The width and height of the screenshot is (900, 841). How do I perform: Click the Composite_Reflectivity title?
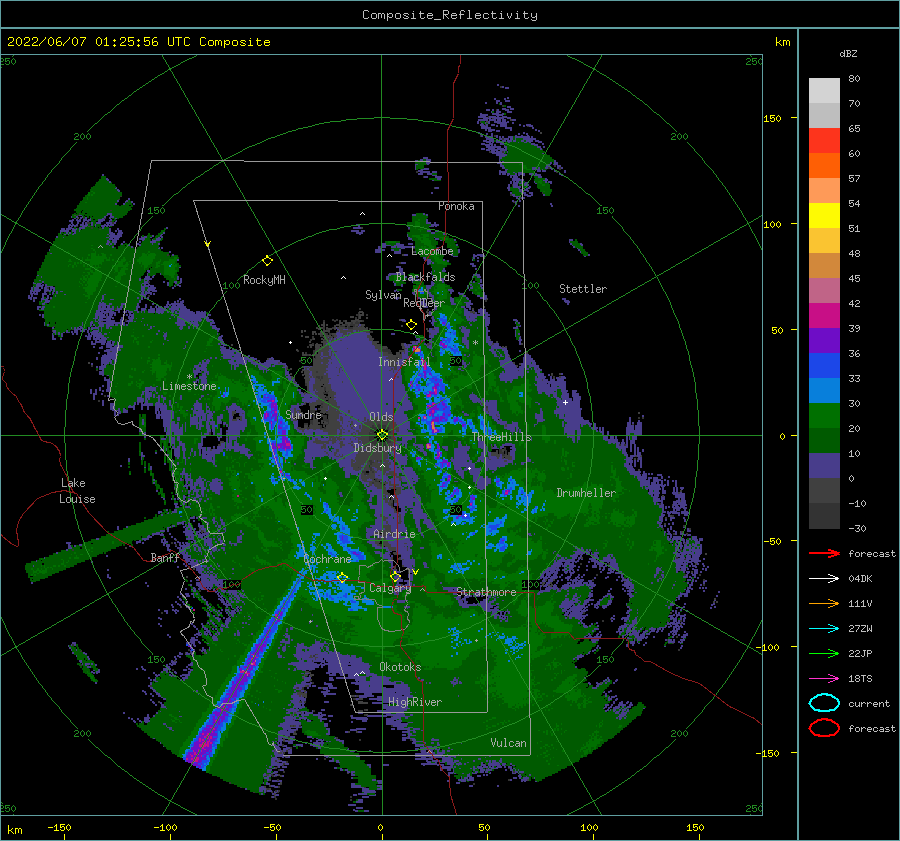click(x=450, y=15)
